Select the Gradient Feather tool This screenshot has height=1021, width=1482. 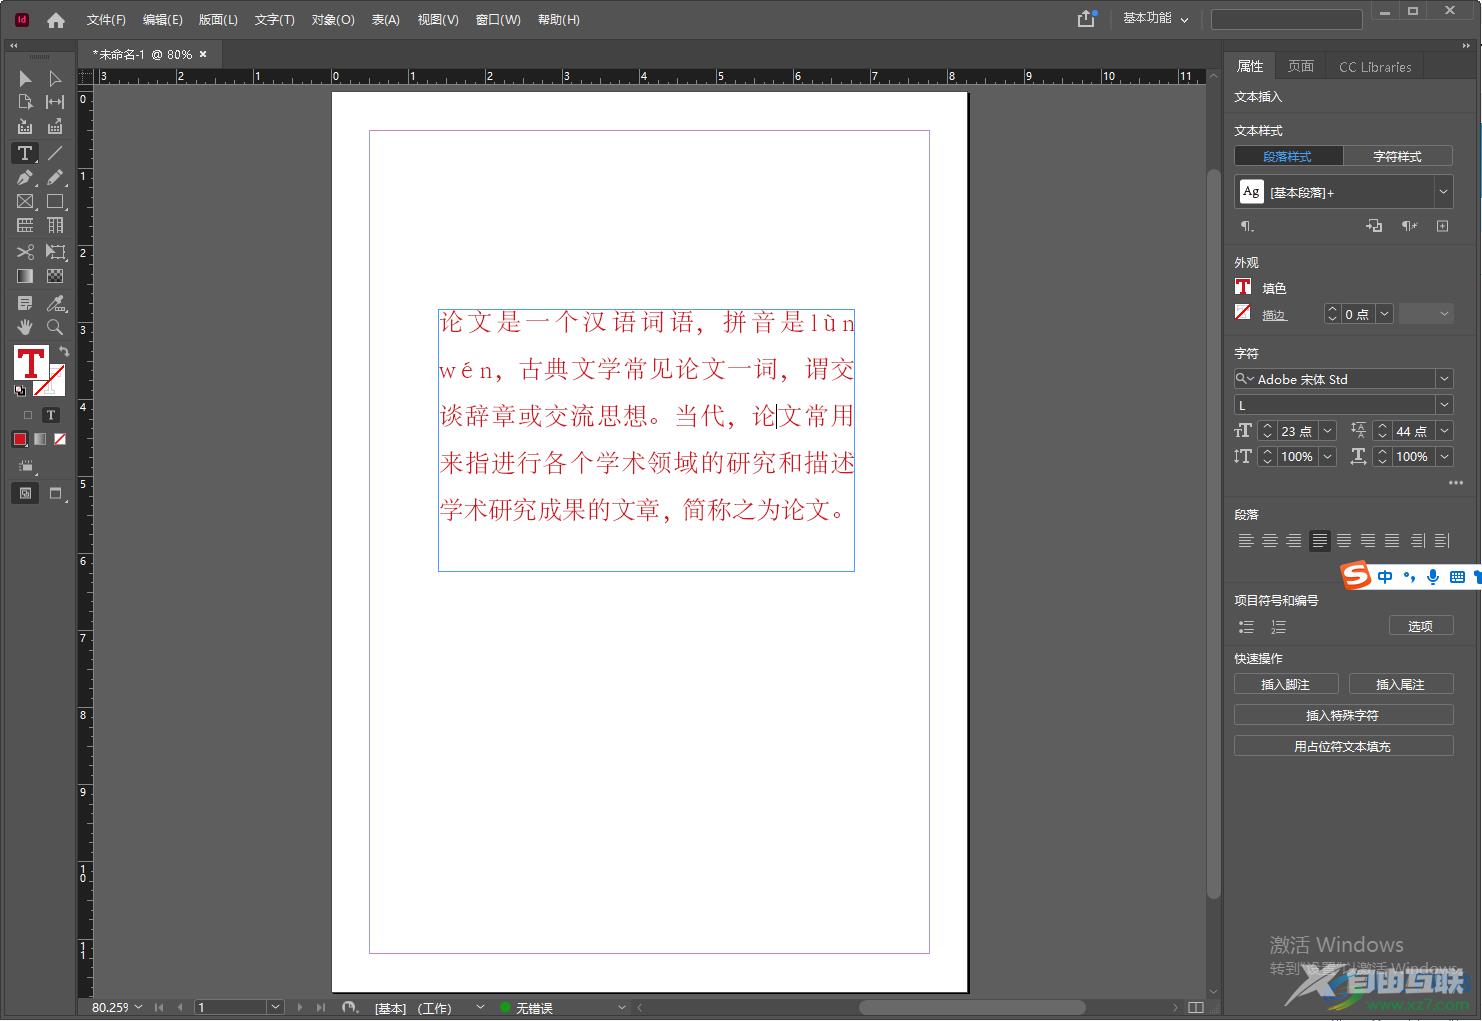[x=55, y=276]
